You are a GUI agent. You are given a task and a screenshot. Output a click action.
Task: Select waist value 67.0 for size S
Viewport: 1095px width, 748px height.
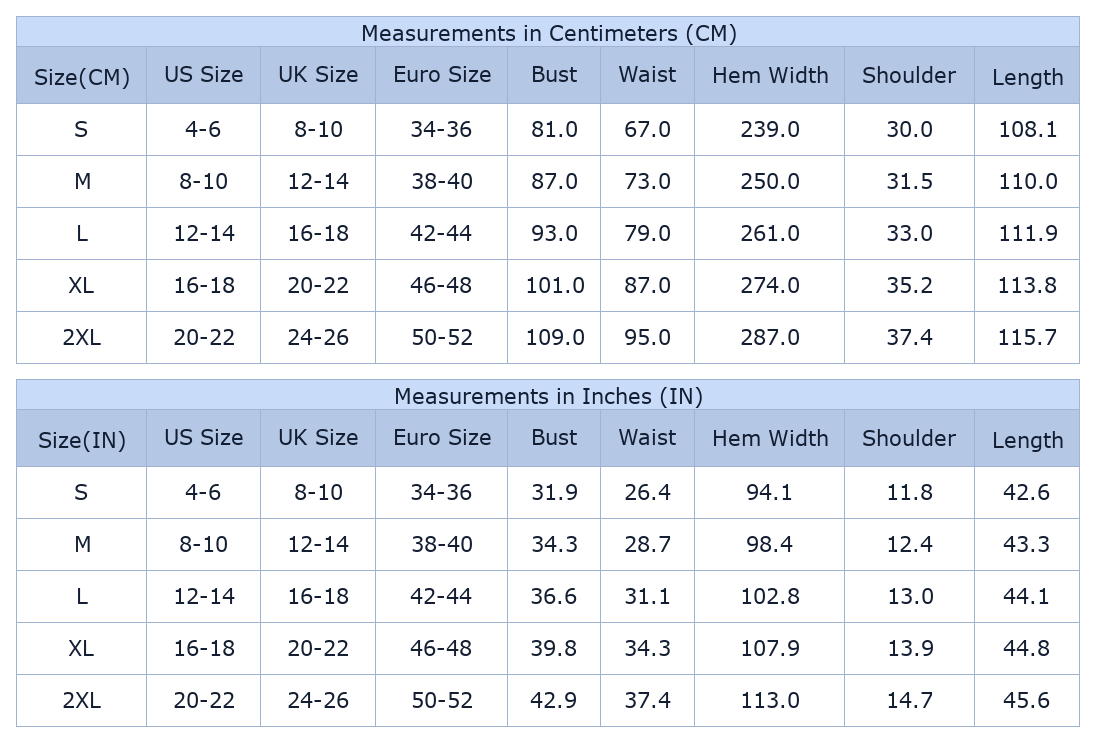tap(647, 130)
